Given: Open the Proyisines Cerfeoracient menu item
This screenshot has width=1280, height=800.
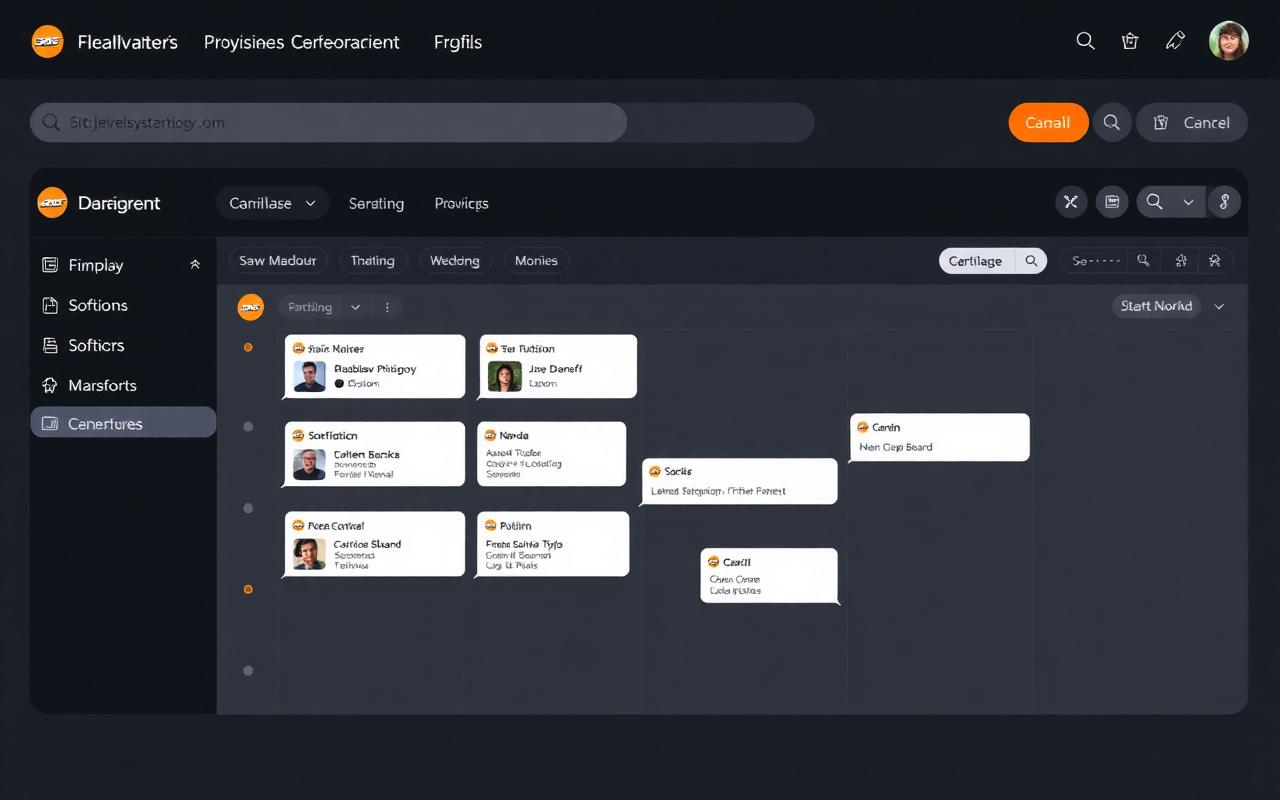Looking at the screenshot, I should pos(301,42).
